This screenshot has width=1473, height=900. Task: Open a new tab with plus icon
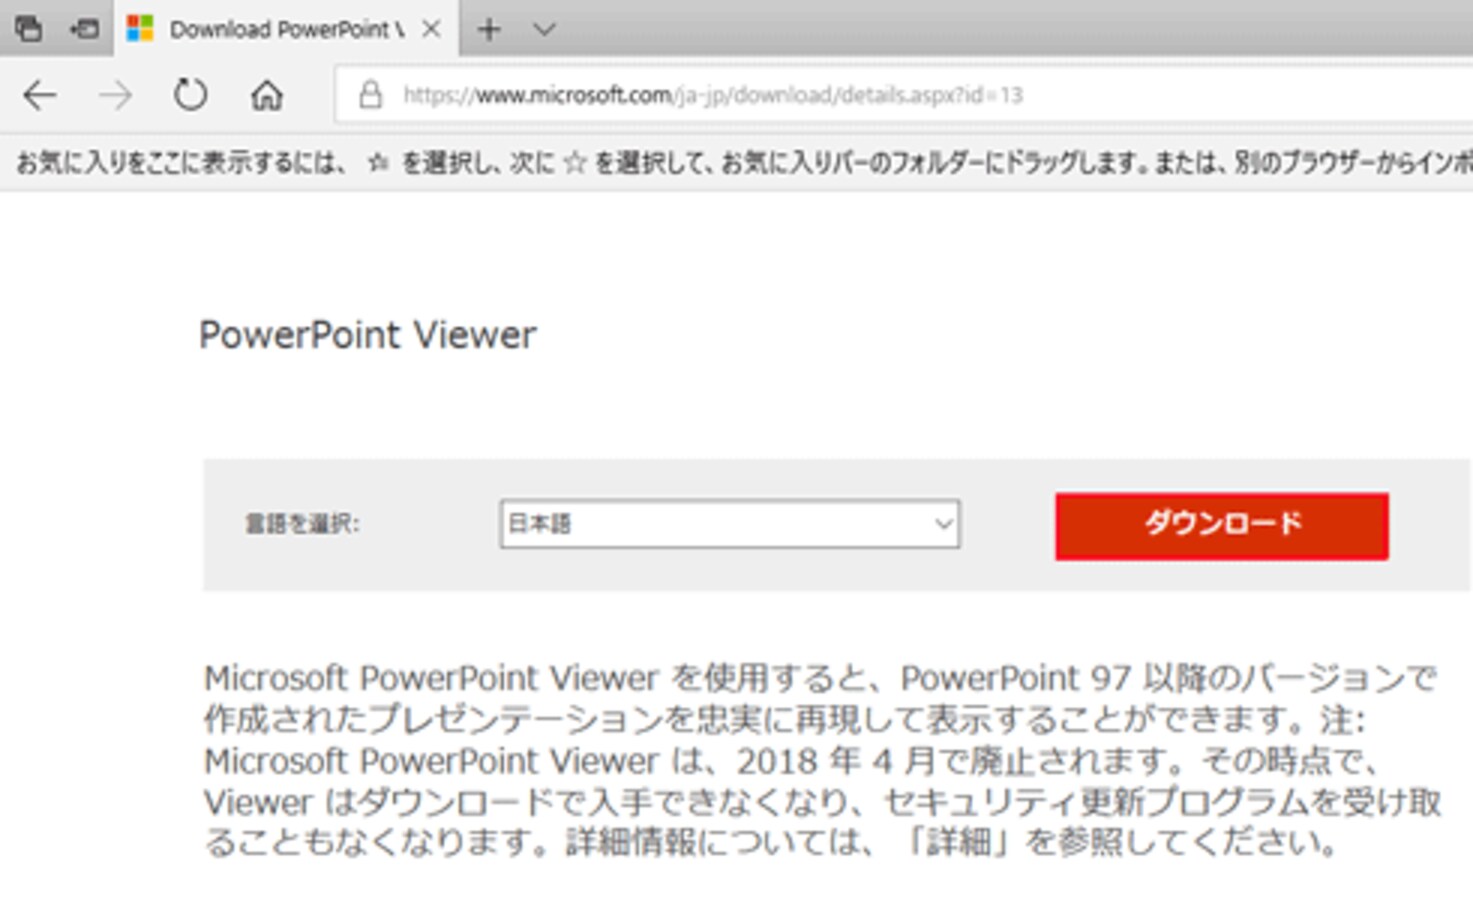[489, 29]
